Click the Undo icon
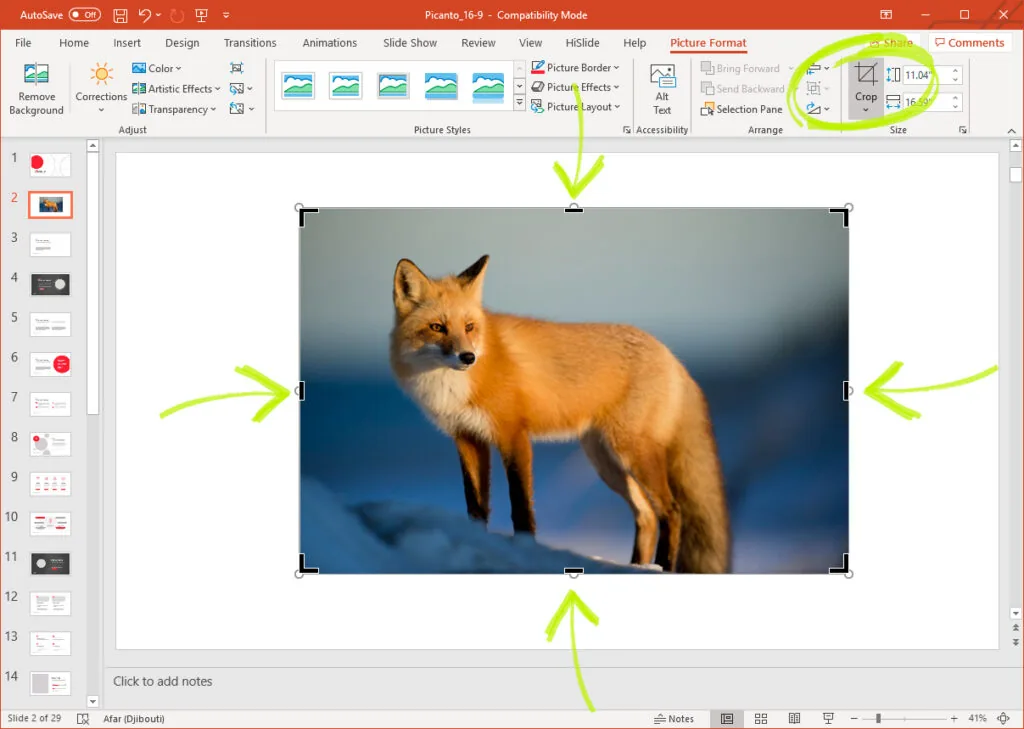The image size is (1024, 729). [144, 15]
